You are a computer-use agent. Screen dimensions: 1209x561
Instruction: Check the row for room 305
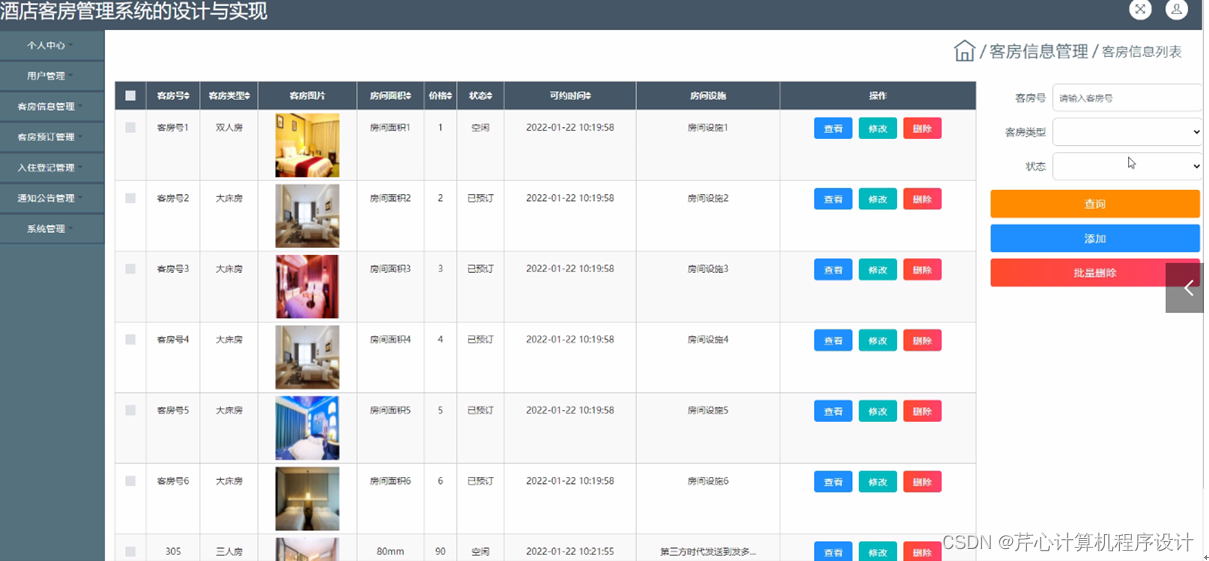130,552
